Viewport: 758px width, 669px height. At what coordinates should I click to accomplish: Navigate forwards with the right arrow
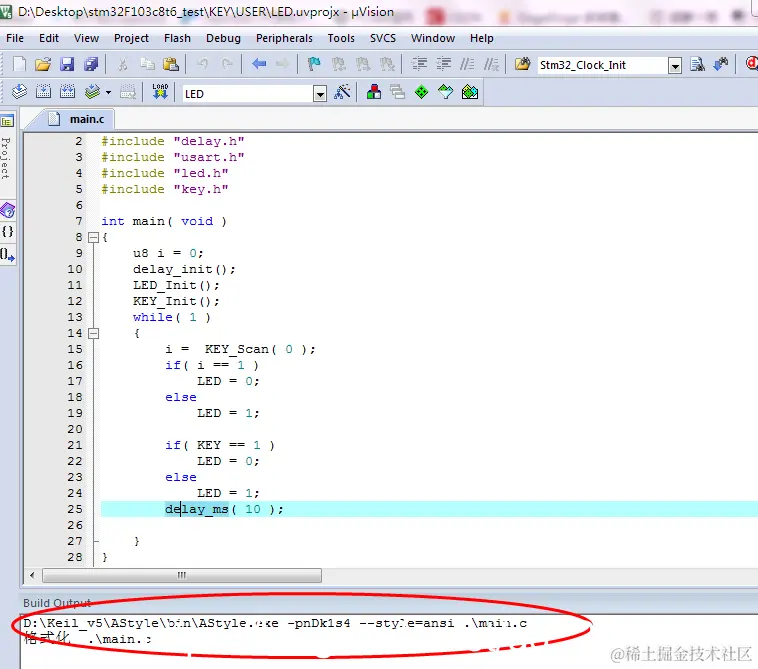click(283, 64)
